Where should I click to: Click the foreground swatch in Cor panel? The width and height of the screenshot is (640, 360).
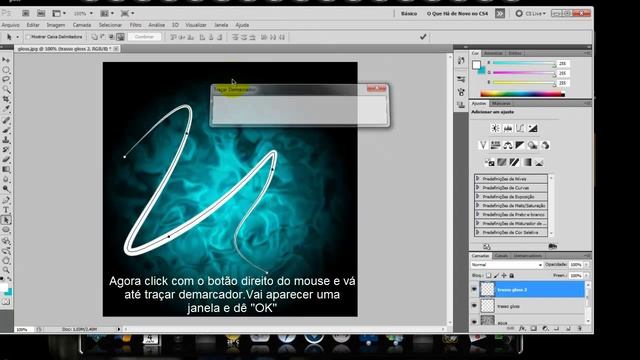pyautogui.click(x=476, y=65)
